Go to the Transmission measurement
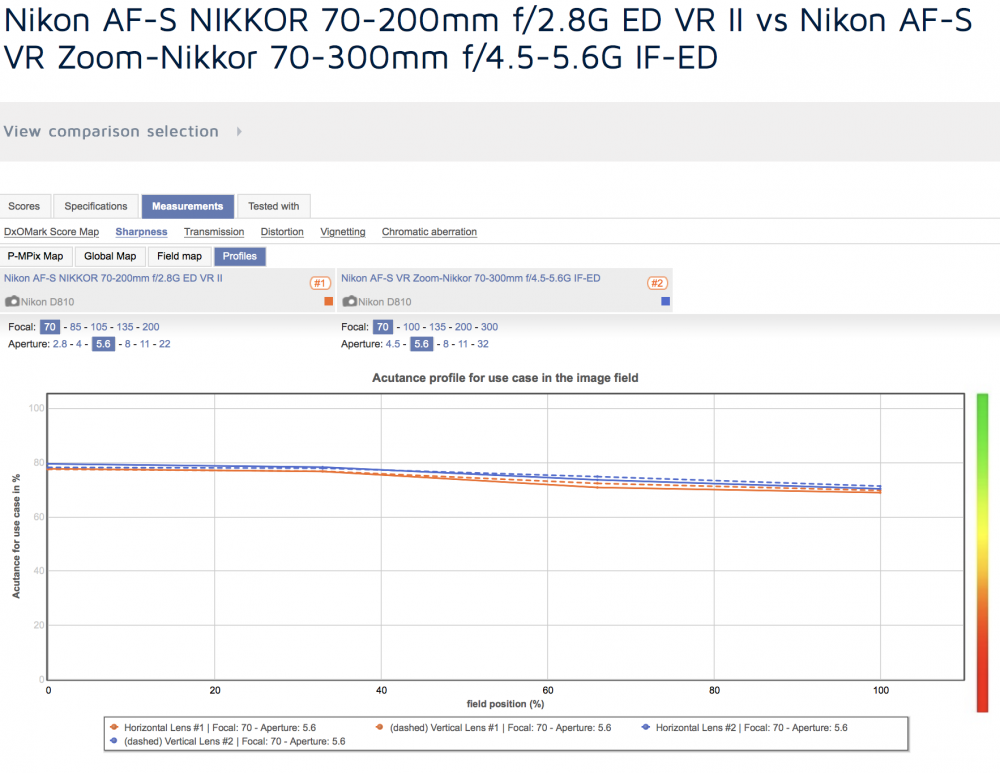 (x=214, y=232)
